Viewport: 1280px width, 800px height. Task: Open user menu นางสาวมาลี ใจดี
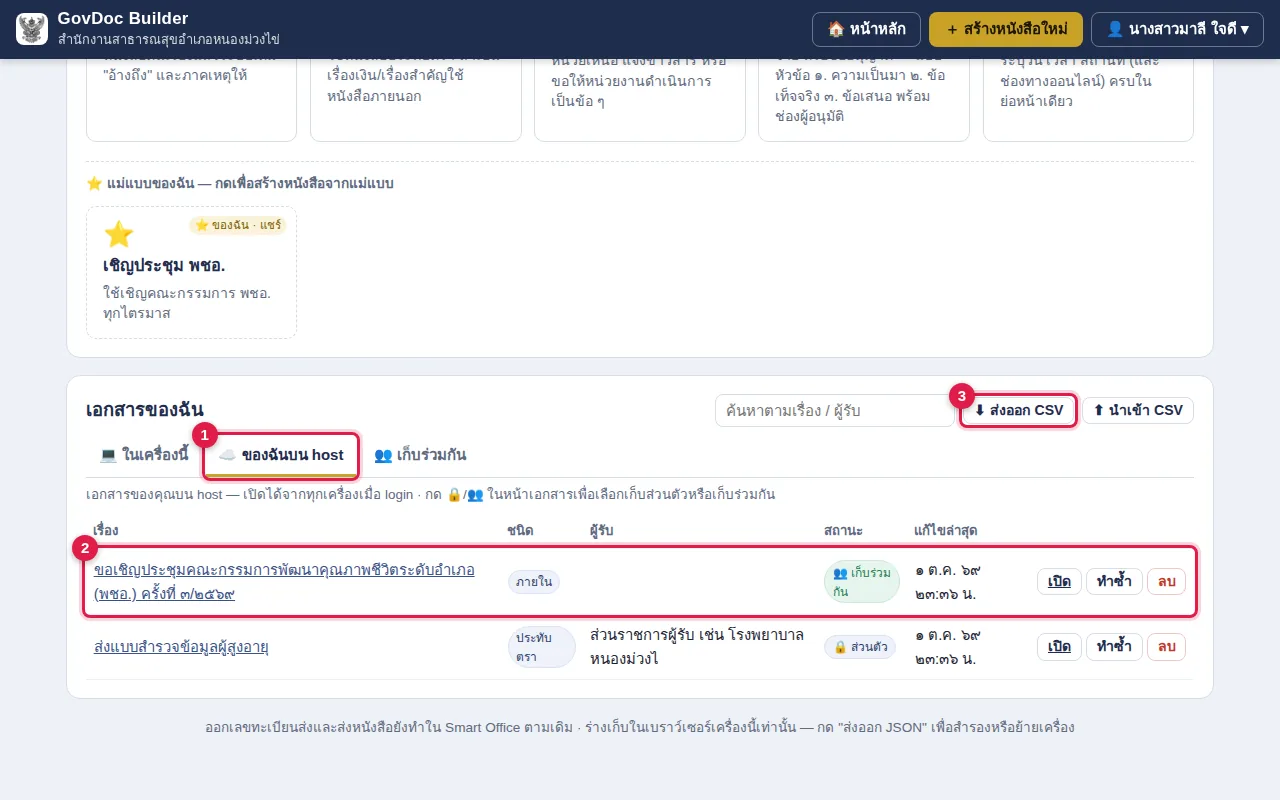coord(1177,29)
